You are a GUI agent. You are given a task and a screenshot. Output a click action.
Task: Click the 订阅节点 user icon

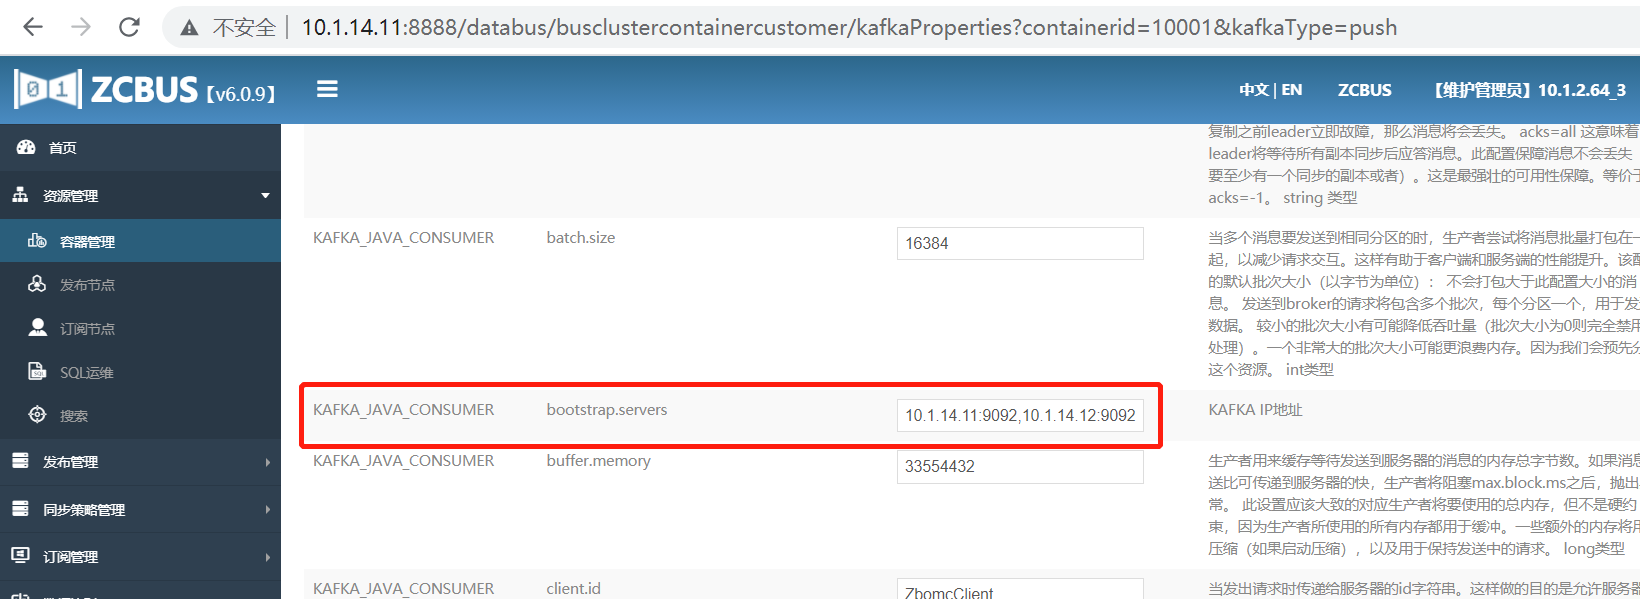pyautogui.click(x=37, y=328)
